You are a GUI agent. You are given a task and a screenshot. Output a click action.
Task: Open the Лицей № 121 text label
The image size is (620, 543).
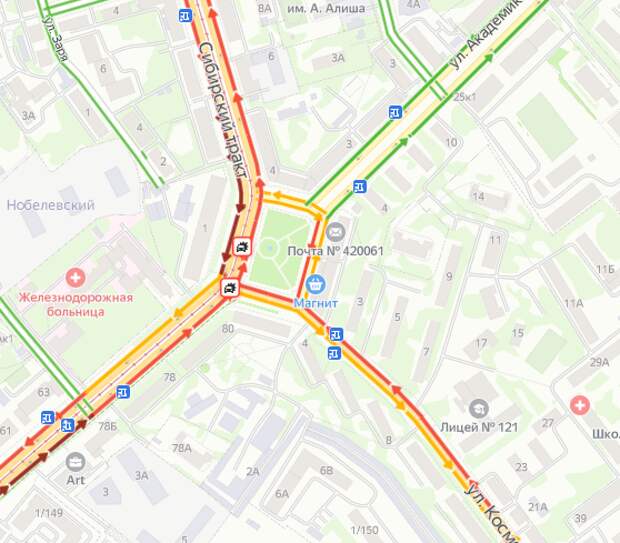[x=479, y=427]
